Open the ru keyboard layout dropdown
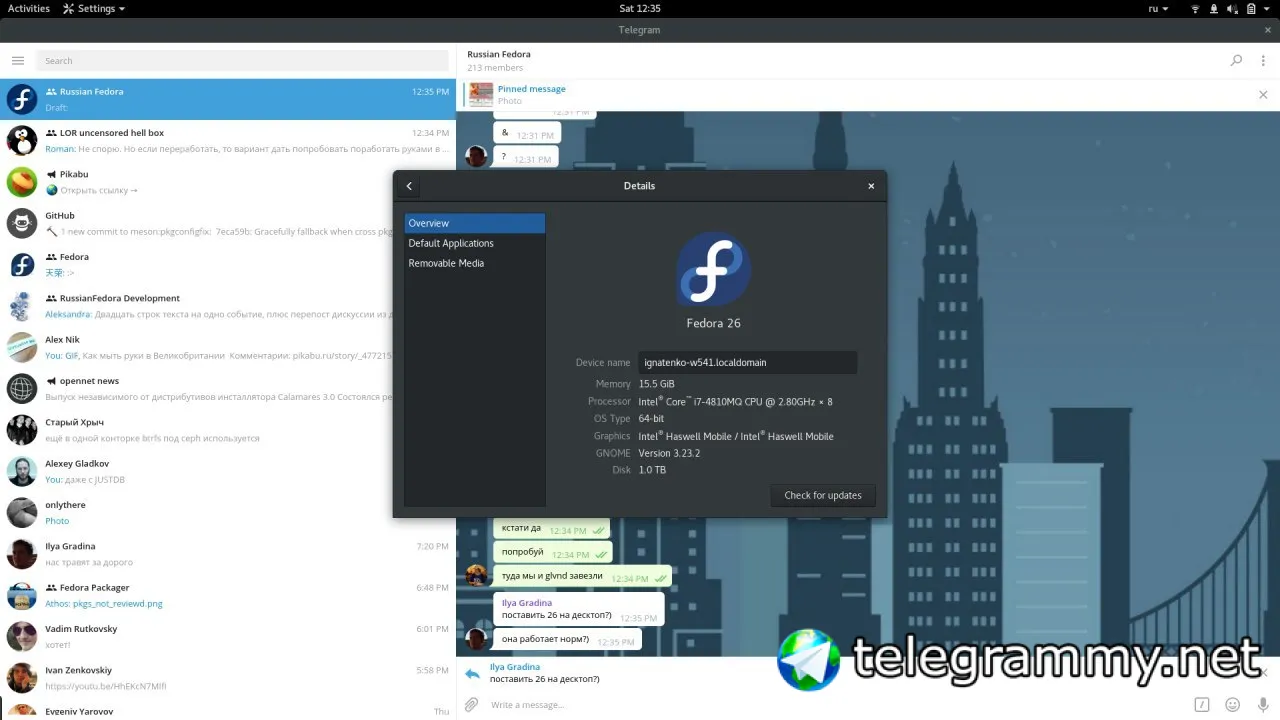 (1158, 9)
